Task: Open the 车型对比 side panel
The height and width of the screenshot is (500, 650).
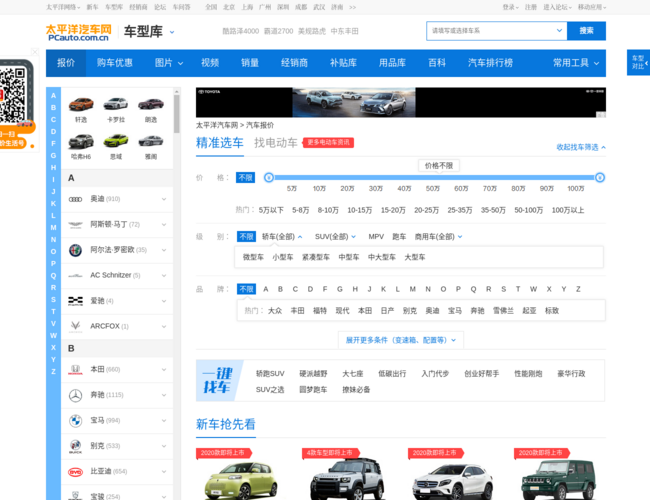Action: tap(638, 62)
